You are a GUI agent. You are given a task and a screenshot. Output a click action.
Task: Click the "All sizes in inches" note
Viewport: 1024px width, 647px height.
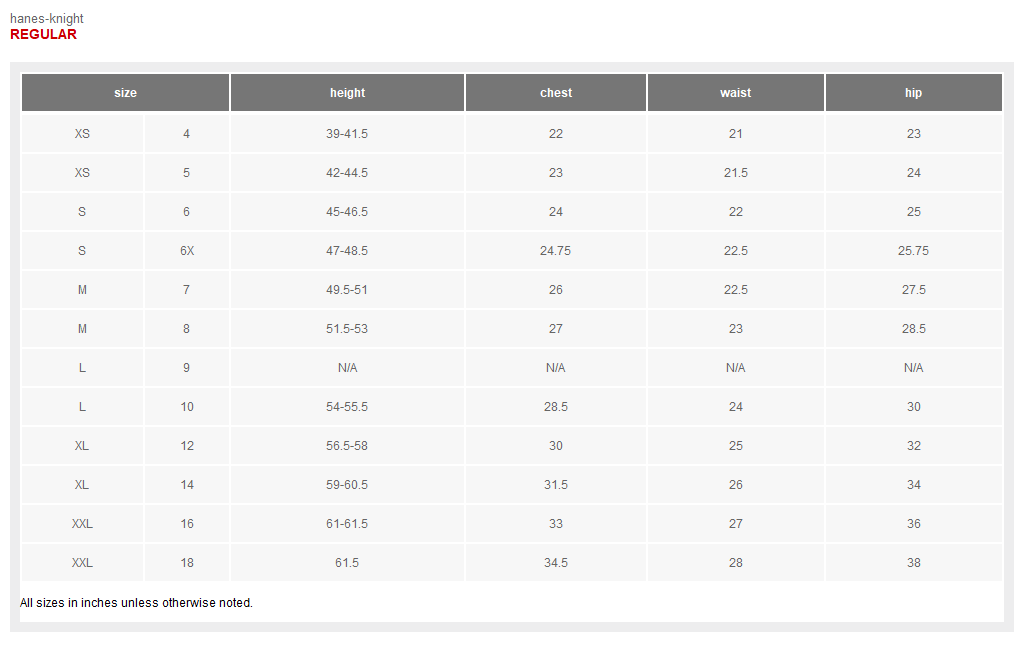(x=136, y=603)
